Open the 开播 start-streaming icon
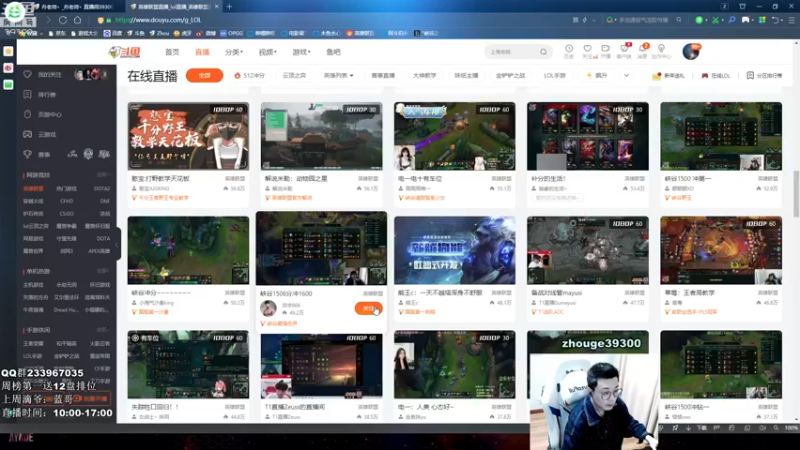This screenshot has width=800, height=450. point(606,51)
